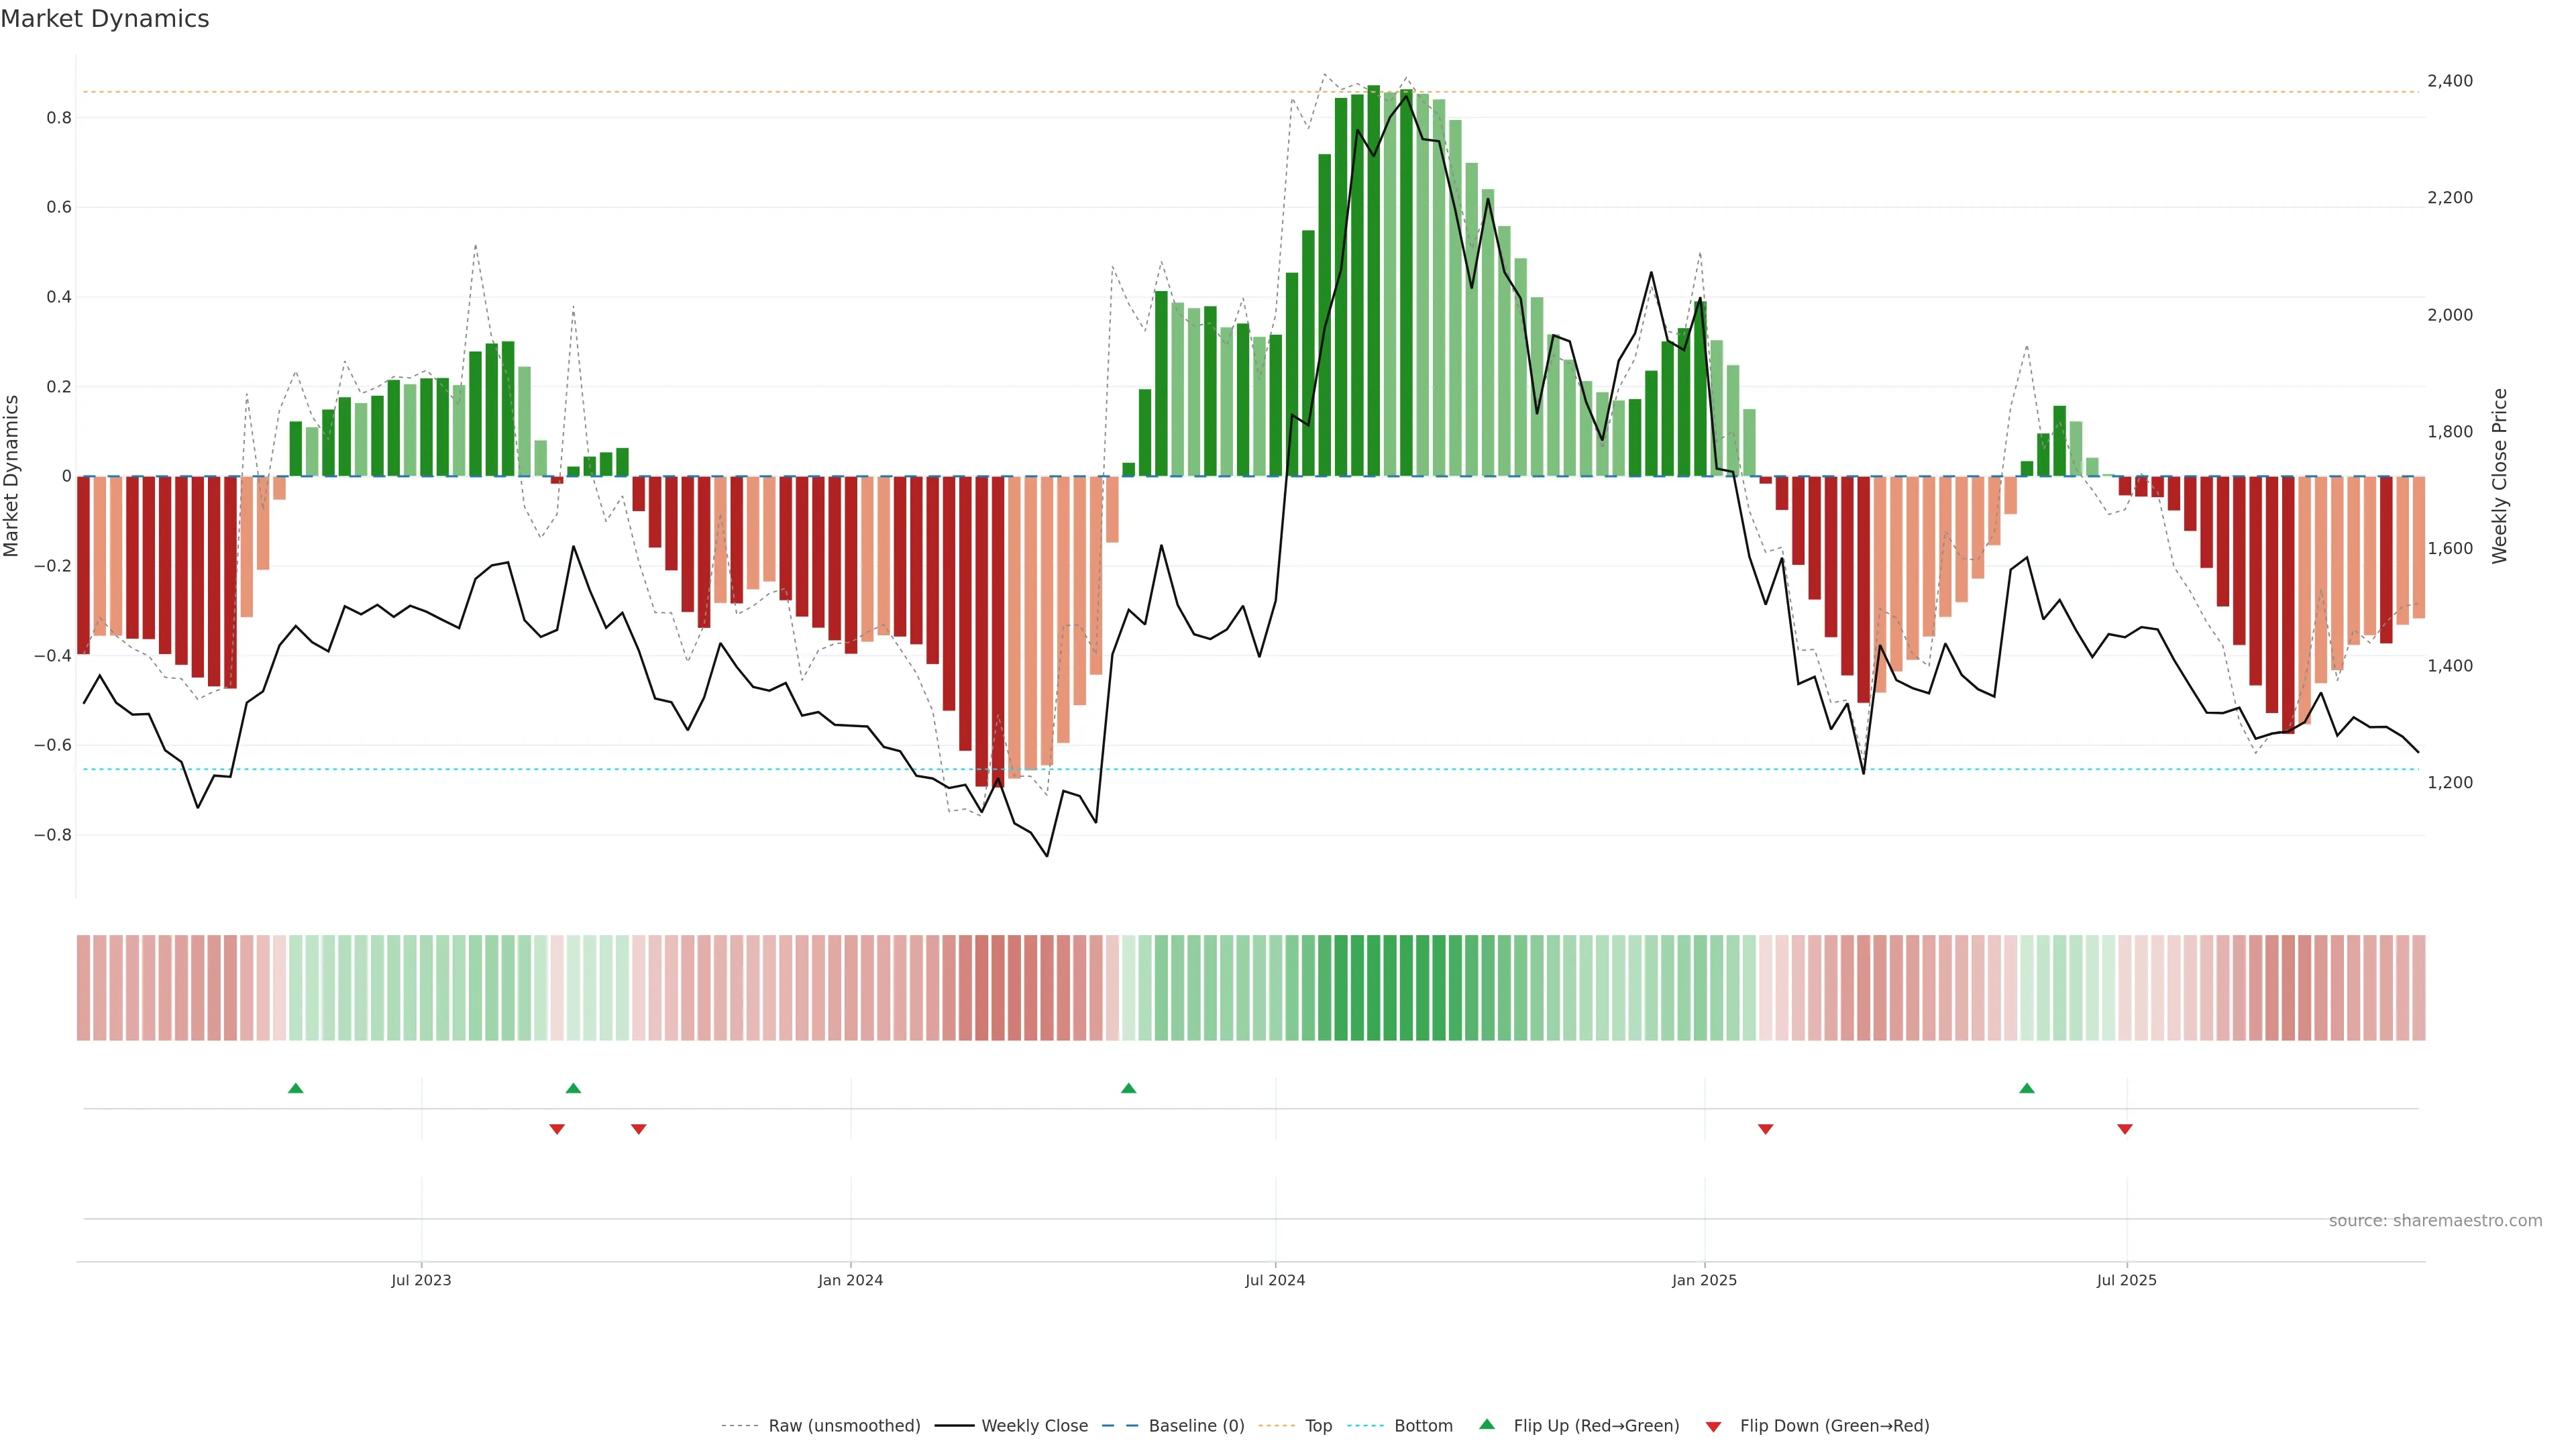The height and width of the screenshot is (1449, 2576).
Task: Click the source: sharemaestro.com text
Action: pos(2435,1221)
